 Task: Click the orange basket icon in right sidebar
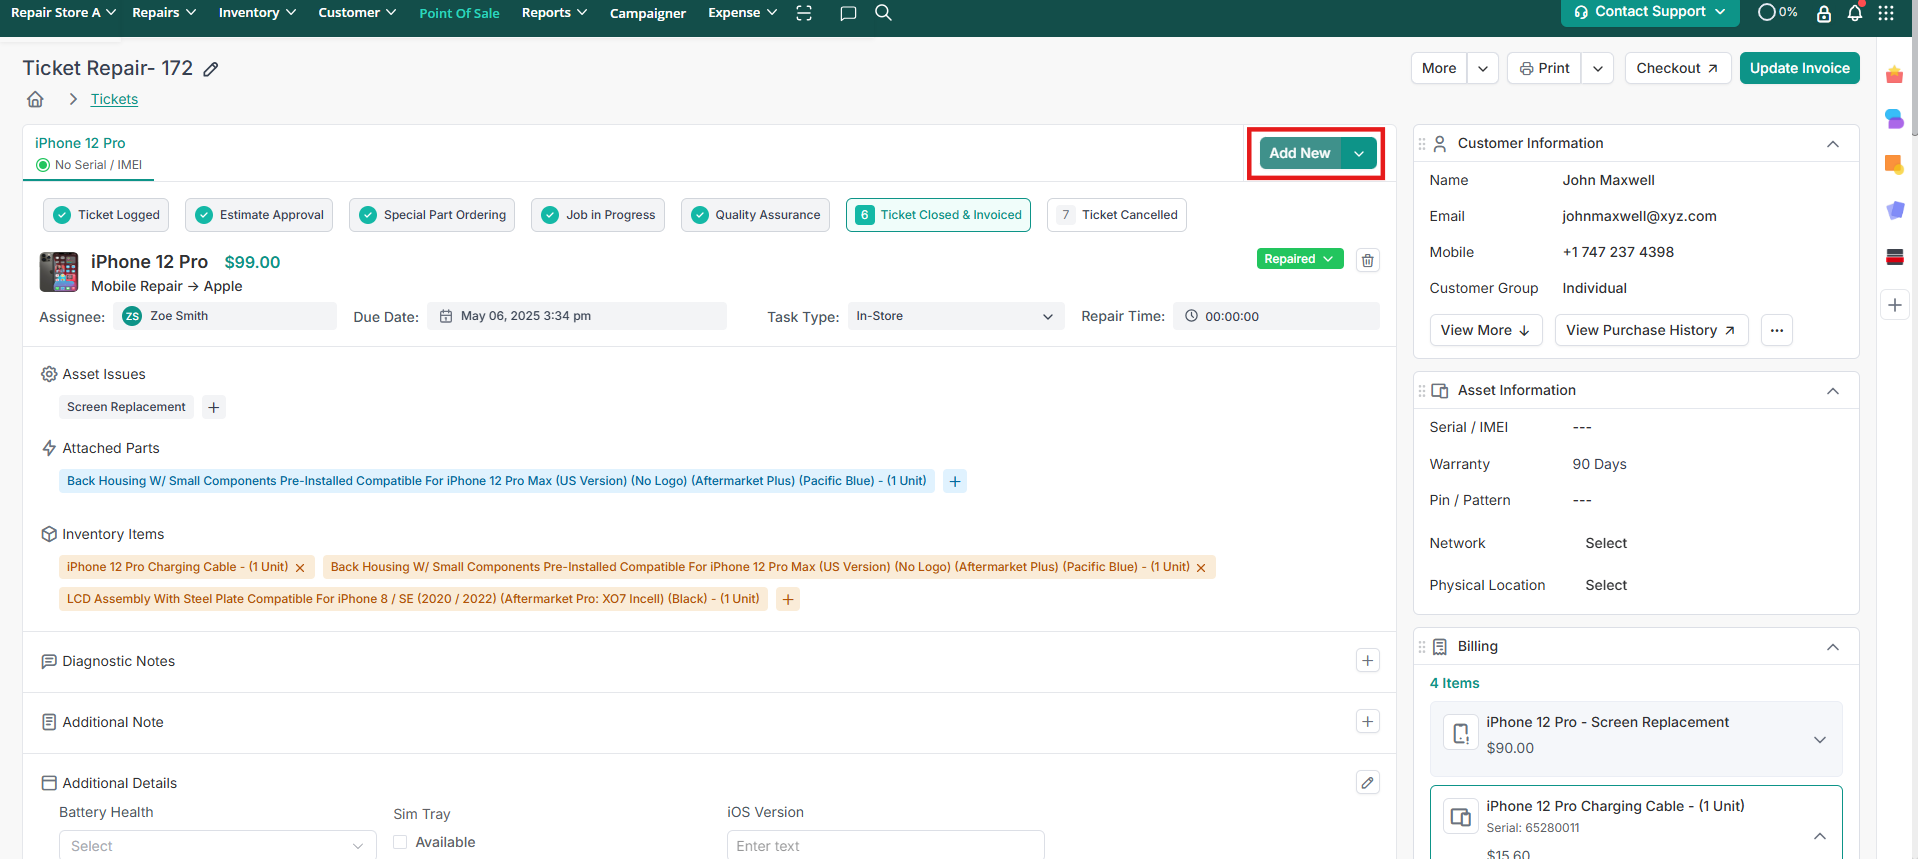1895,75
